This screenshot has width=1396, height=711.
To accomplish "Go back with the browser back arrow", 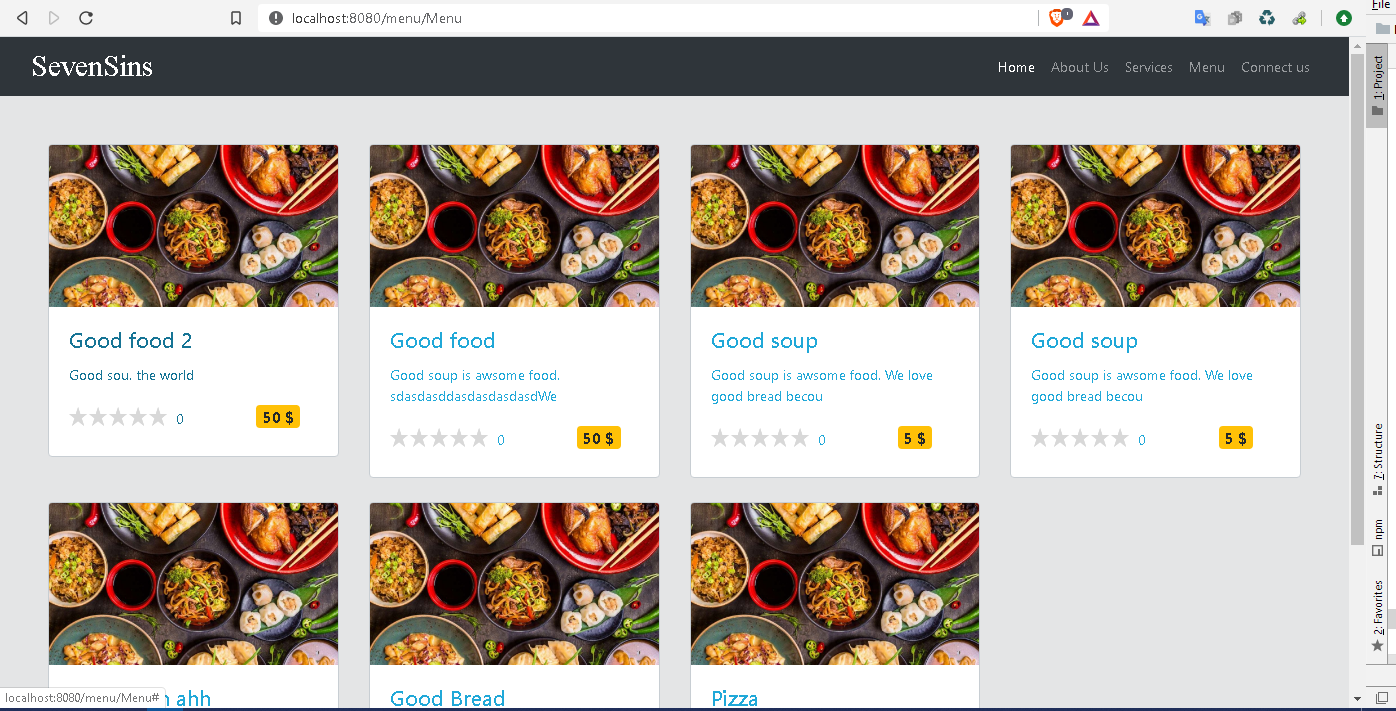I will 22,18.
